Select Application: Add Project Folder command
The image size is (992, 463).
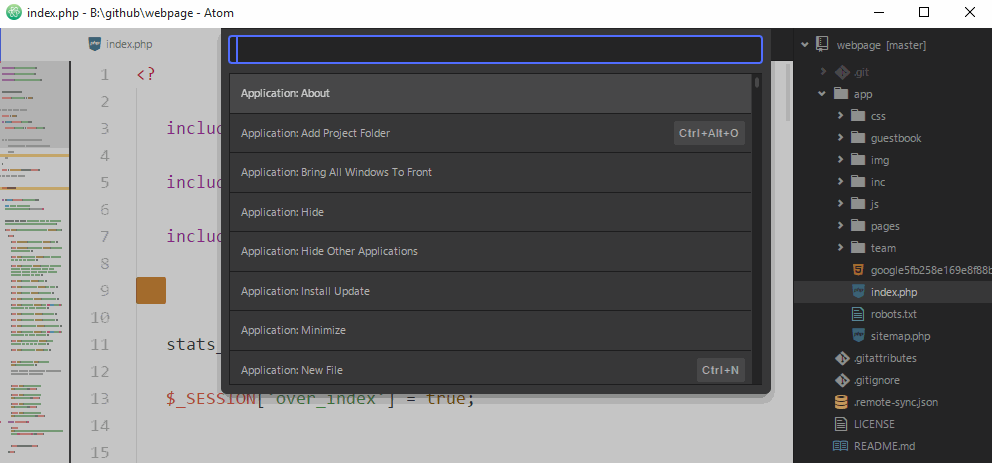point(490,133)
